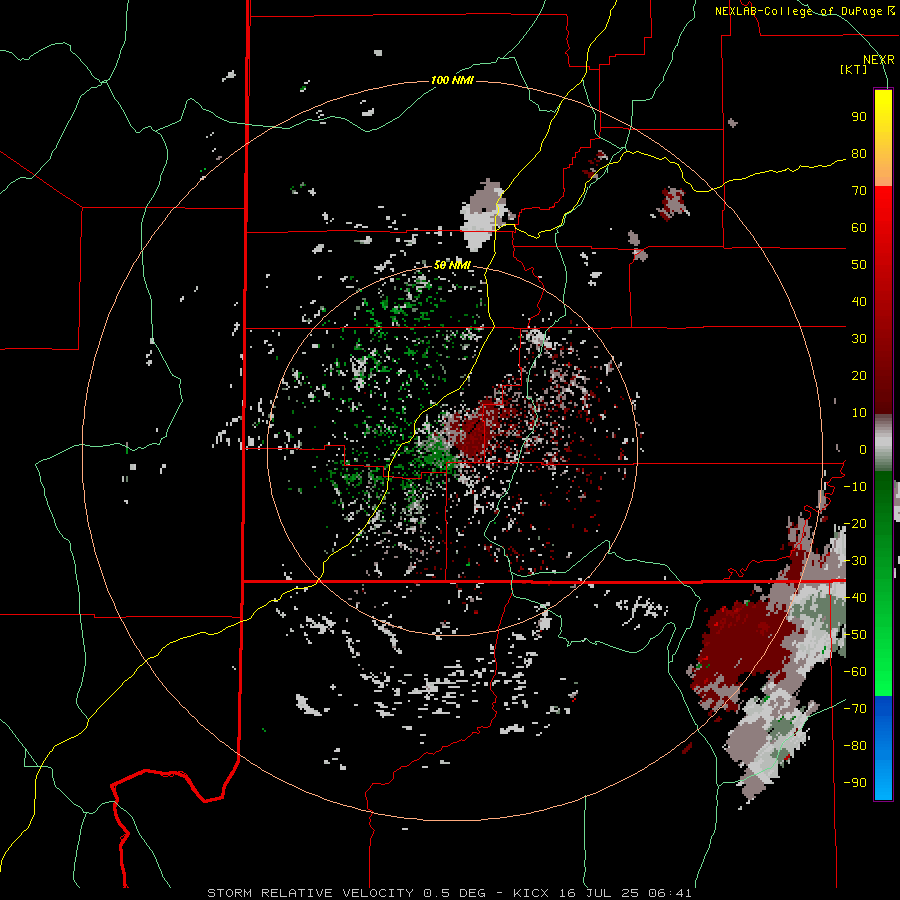Click the Storm Relative Velocity caption at bottom

[449, 893]
